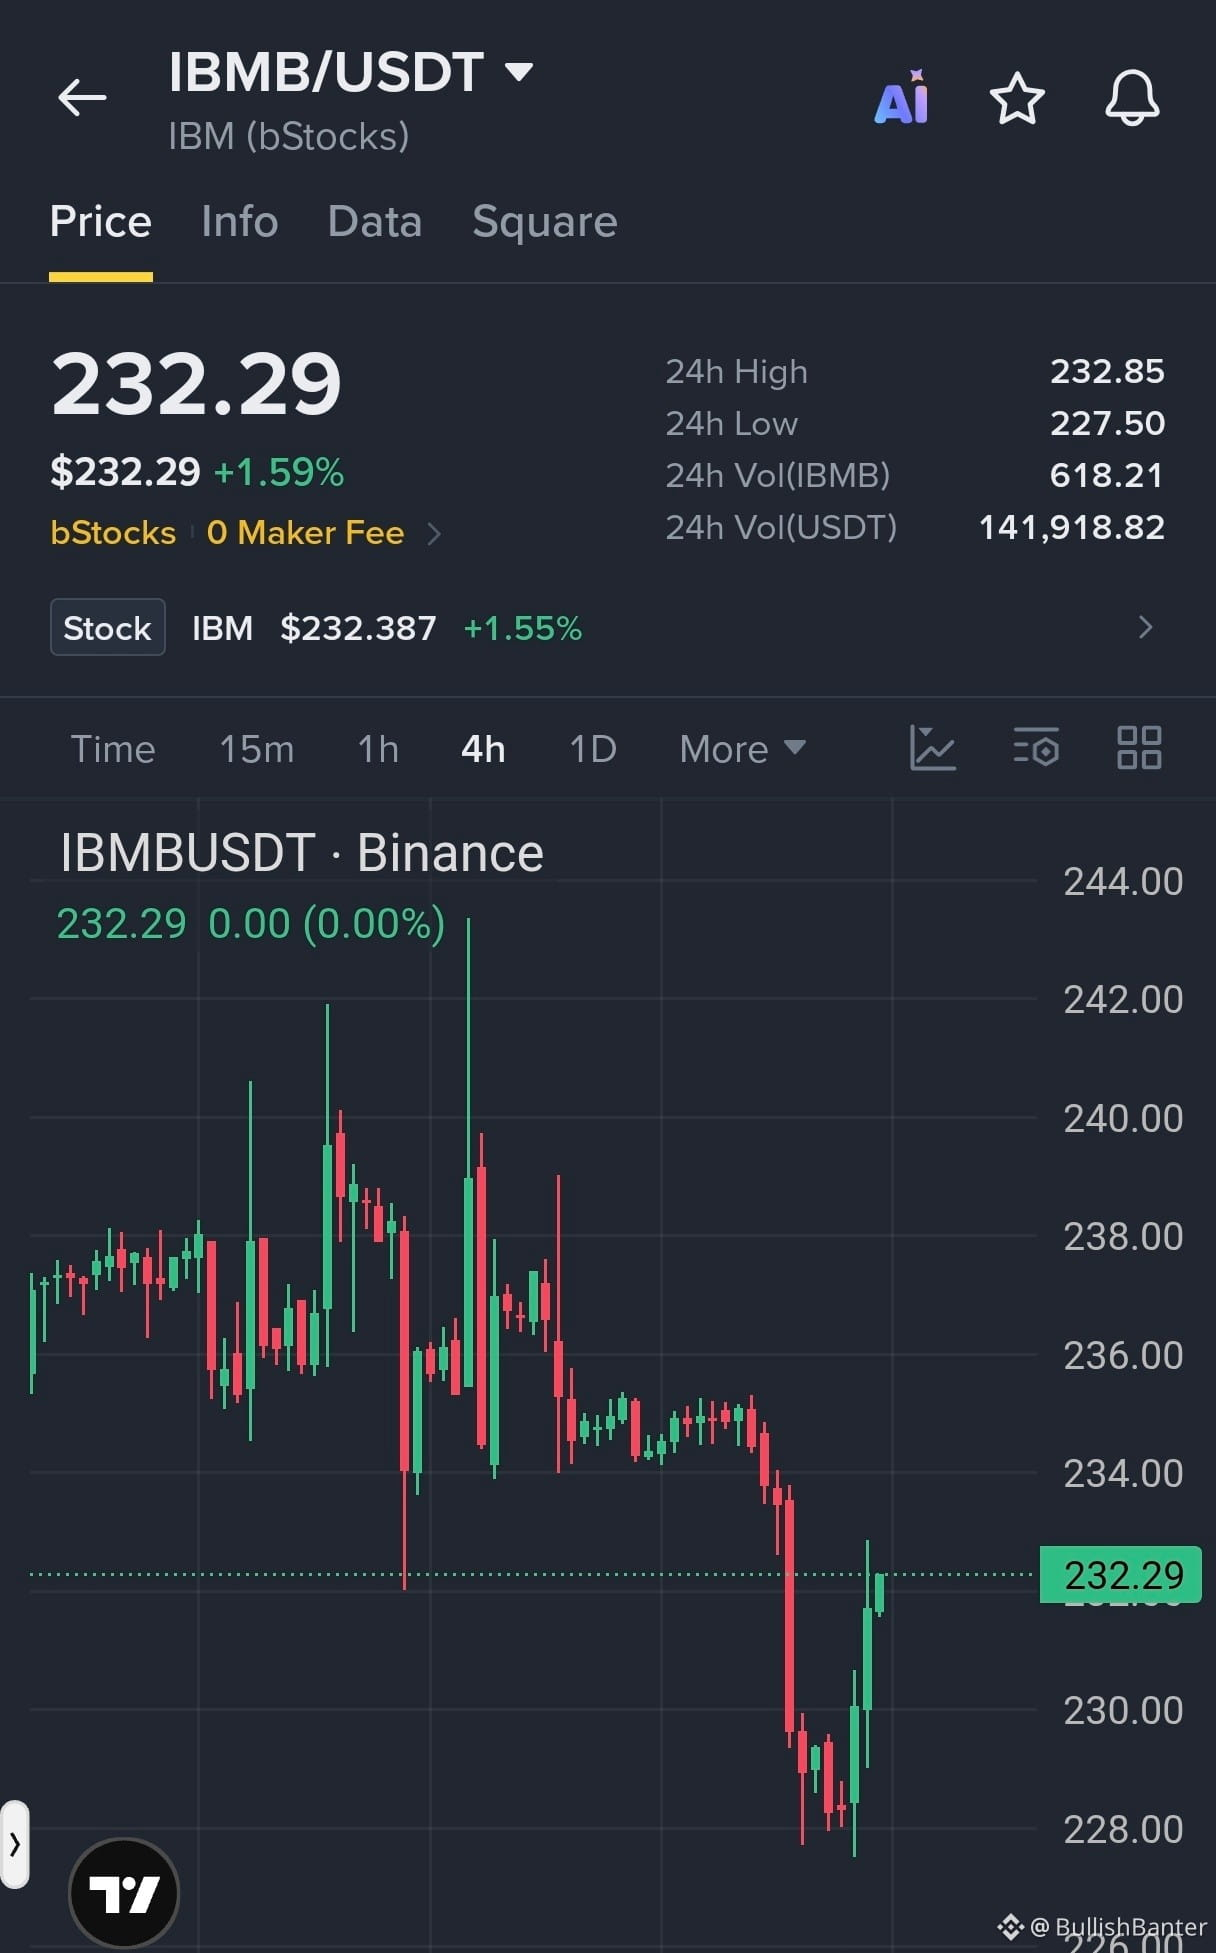Screen dimensions: 1216x1953
Task: Add pair to favorites with star icon
Action: pos(1017,98)
